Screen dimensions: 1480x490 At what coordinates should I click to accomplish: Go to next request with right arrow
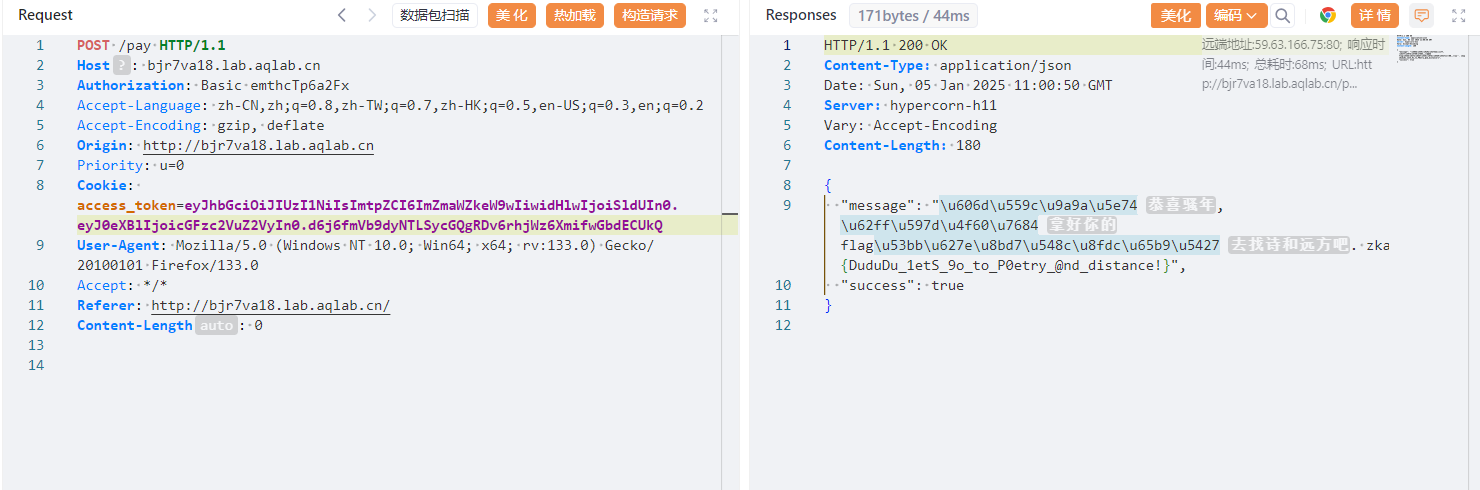tap(372, 15)
